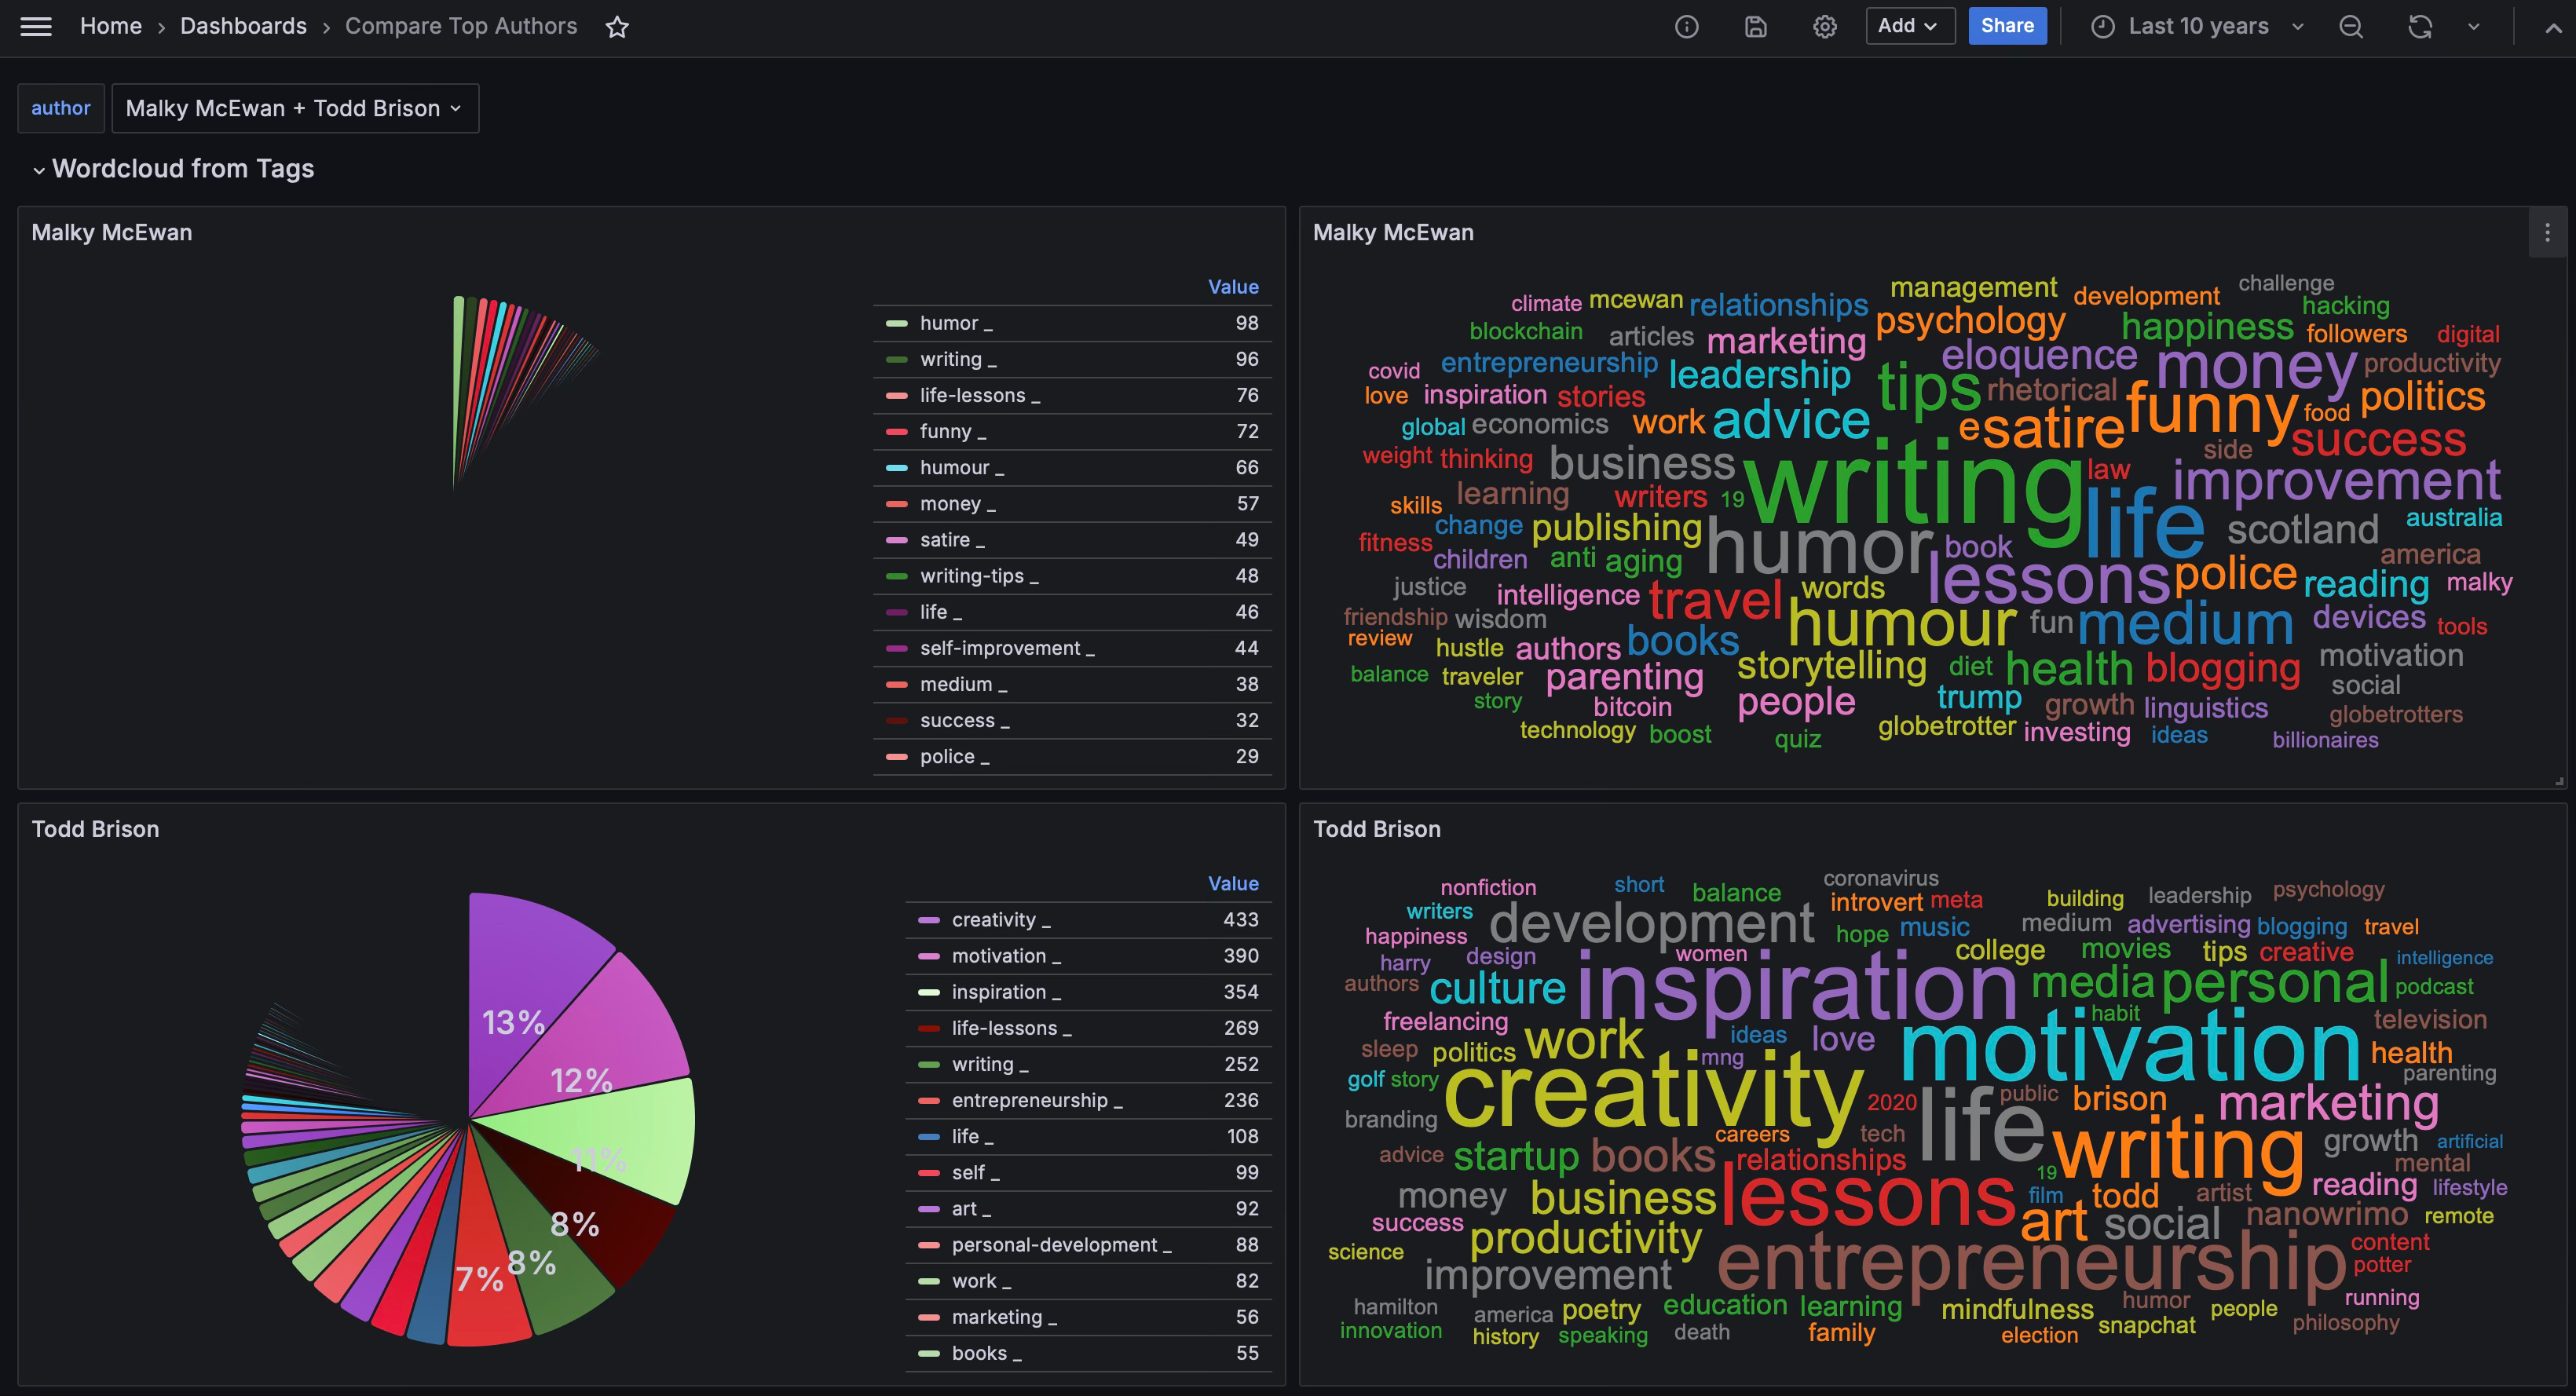Click 'books' row in Todd legend

[1088, 1353]
